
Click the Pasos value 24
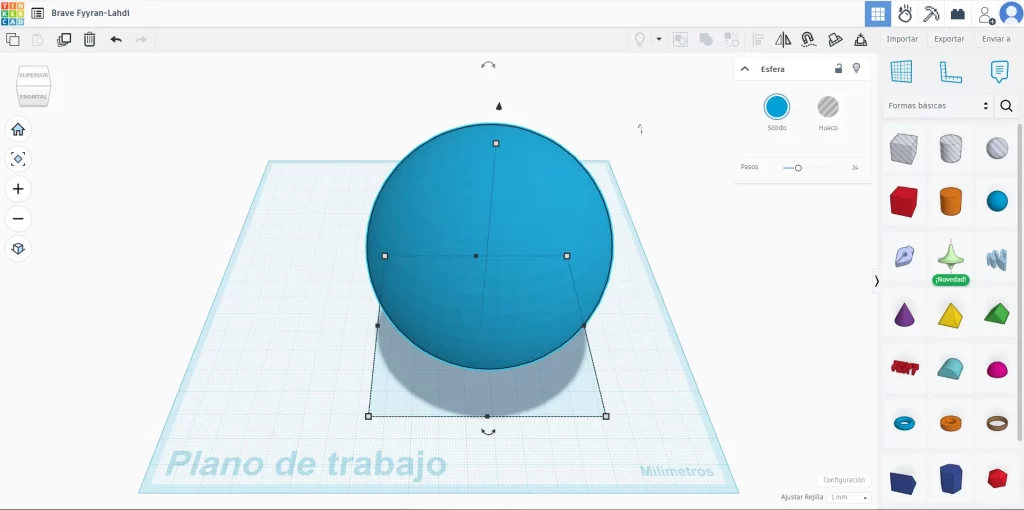point(855,168)
